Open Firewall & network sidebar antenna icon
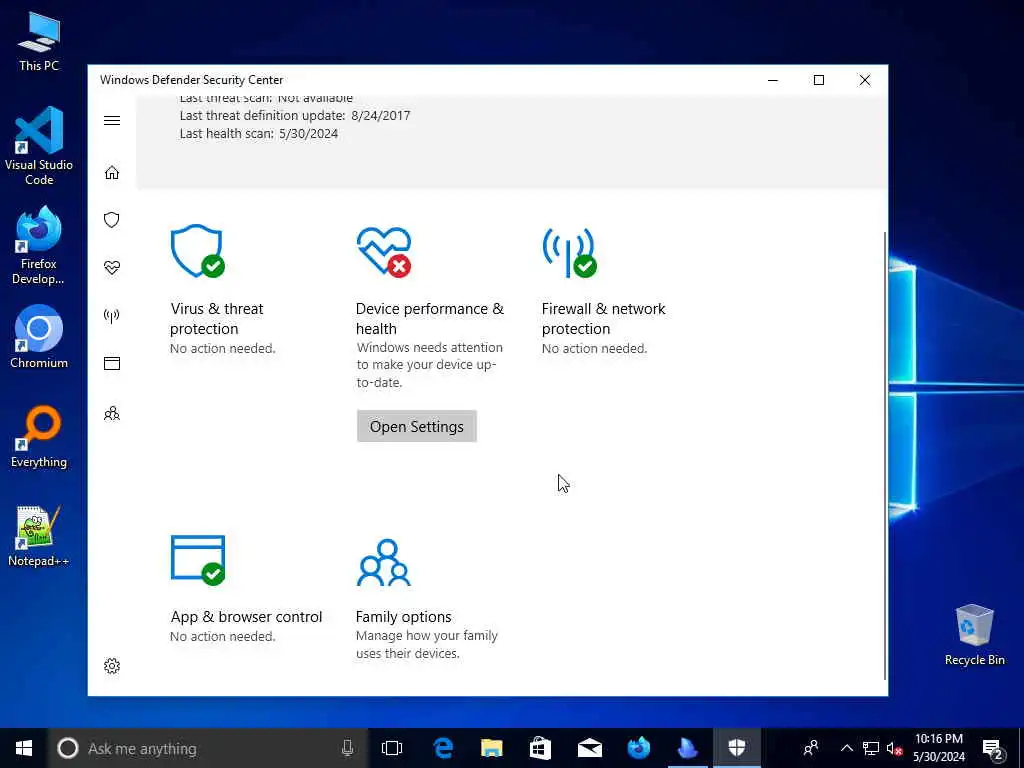The image size is (1024, 768). pyautogui.click(x=112, y=316)
